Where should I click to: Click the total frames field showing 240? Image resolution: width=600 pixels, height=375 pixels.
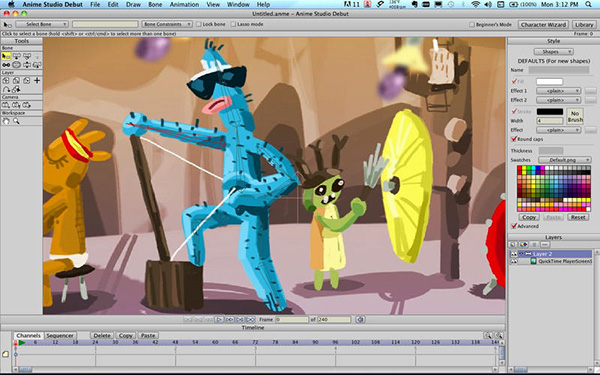pos(334,320)
